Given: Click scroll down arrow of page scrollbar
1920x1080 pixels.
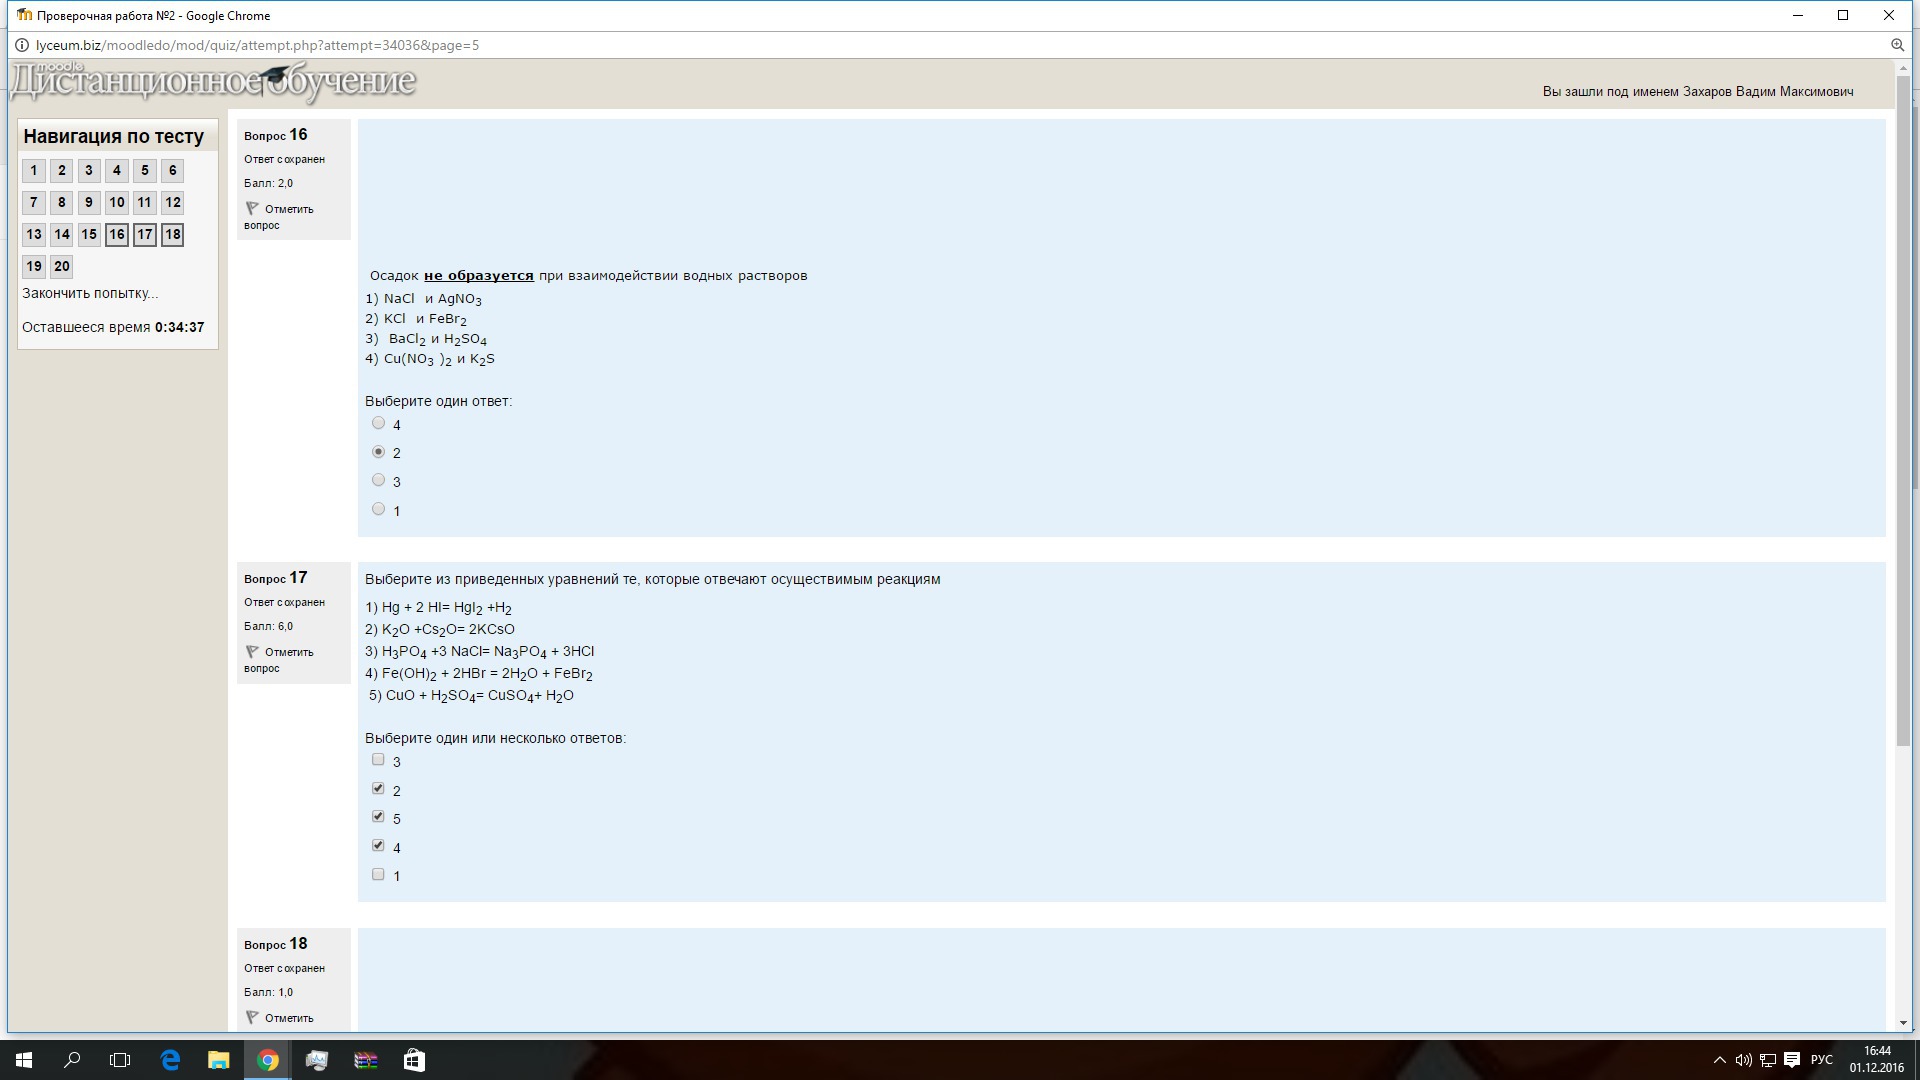Looking at the screenshot, I should pyautogui.click(x=1903, y=1023).
